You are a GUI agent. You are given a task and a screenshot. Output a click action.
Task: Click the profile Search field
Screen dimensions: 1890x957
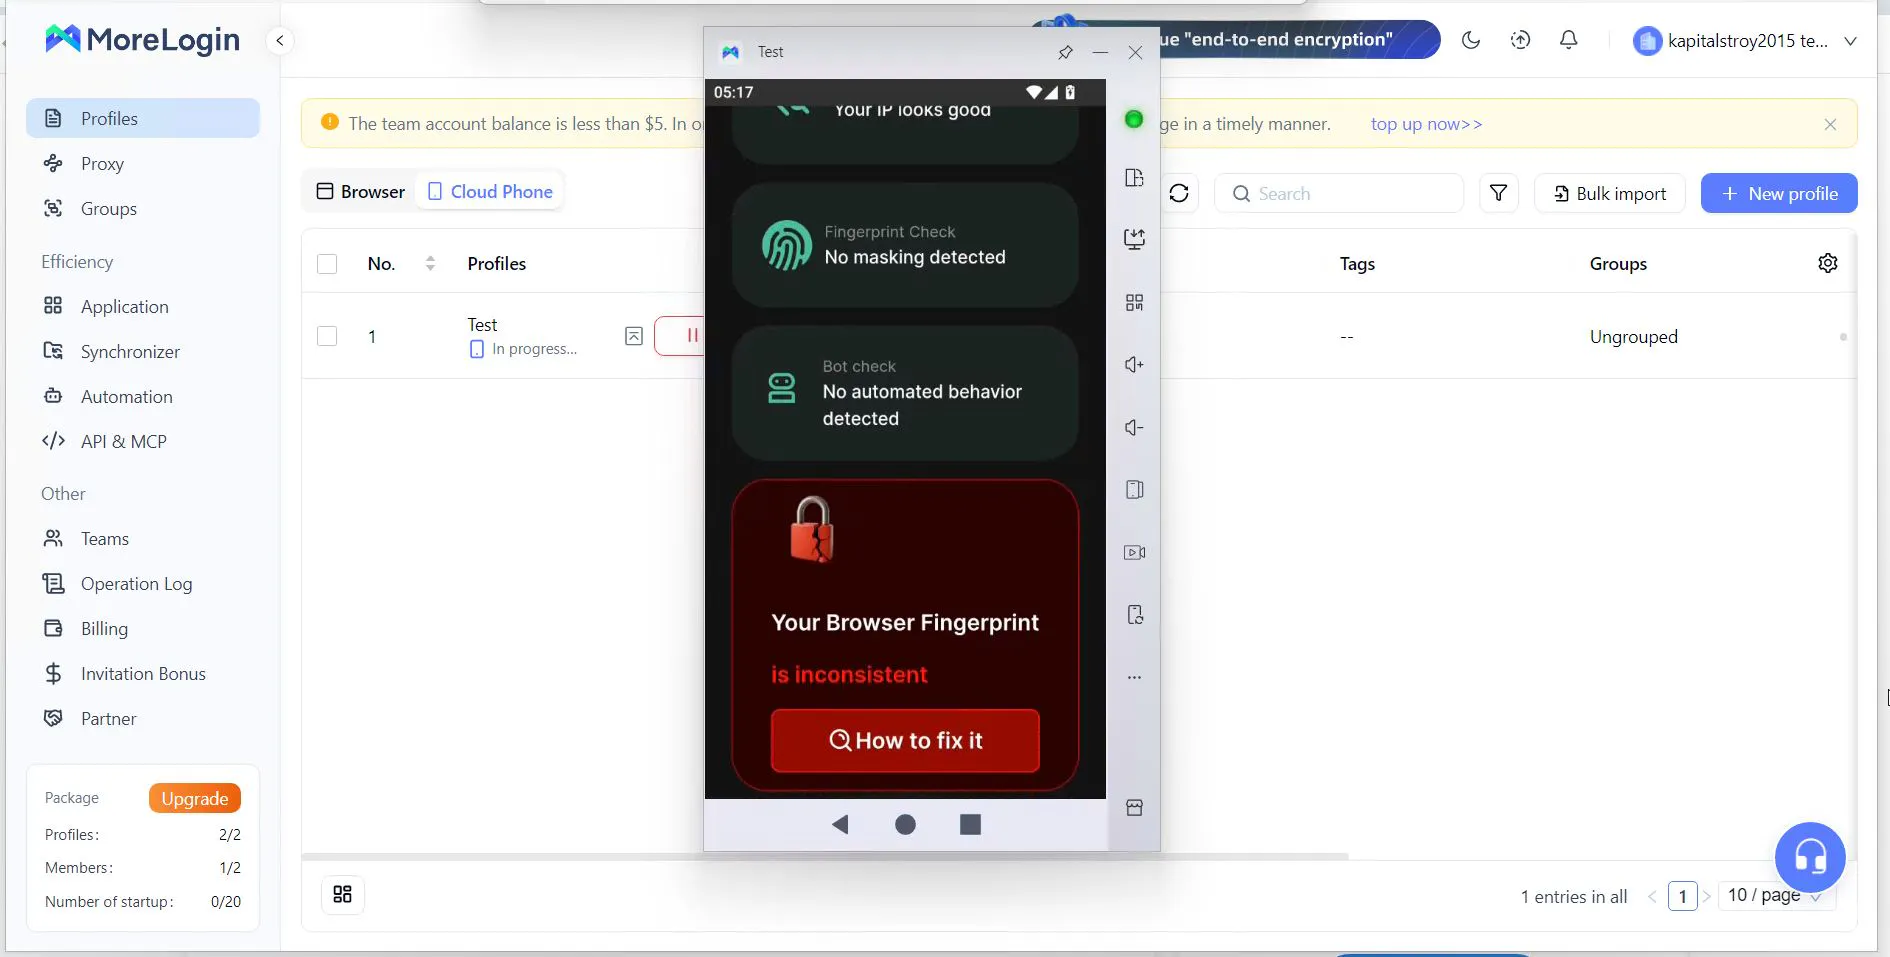pyautogui.click(x=1339, y=193)
